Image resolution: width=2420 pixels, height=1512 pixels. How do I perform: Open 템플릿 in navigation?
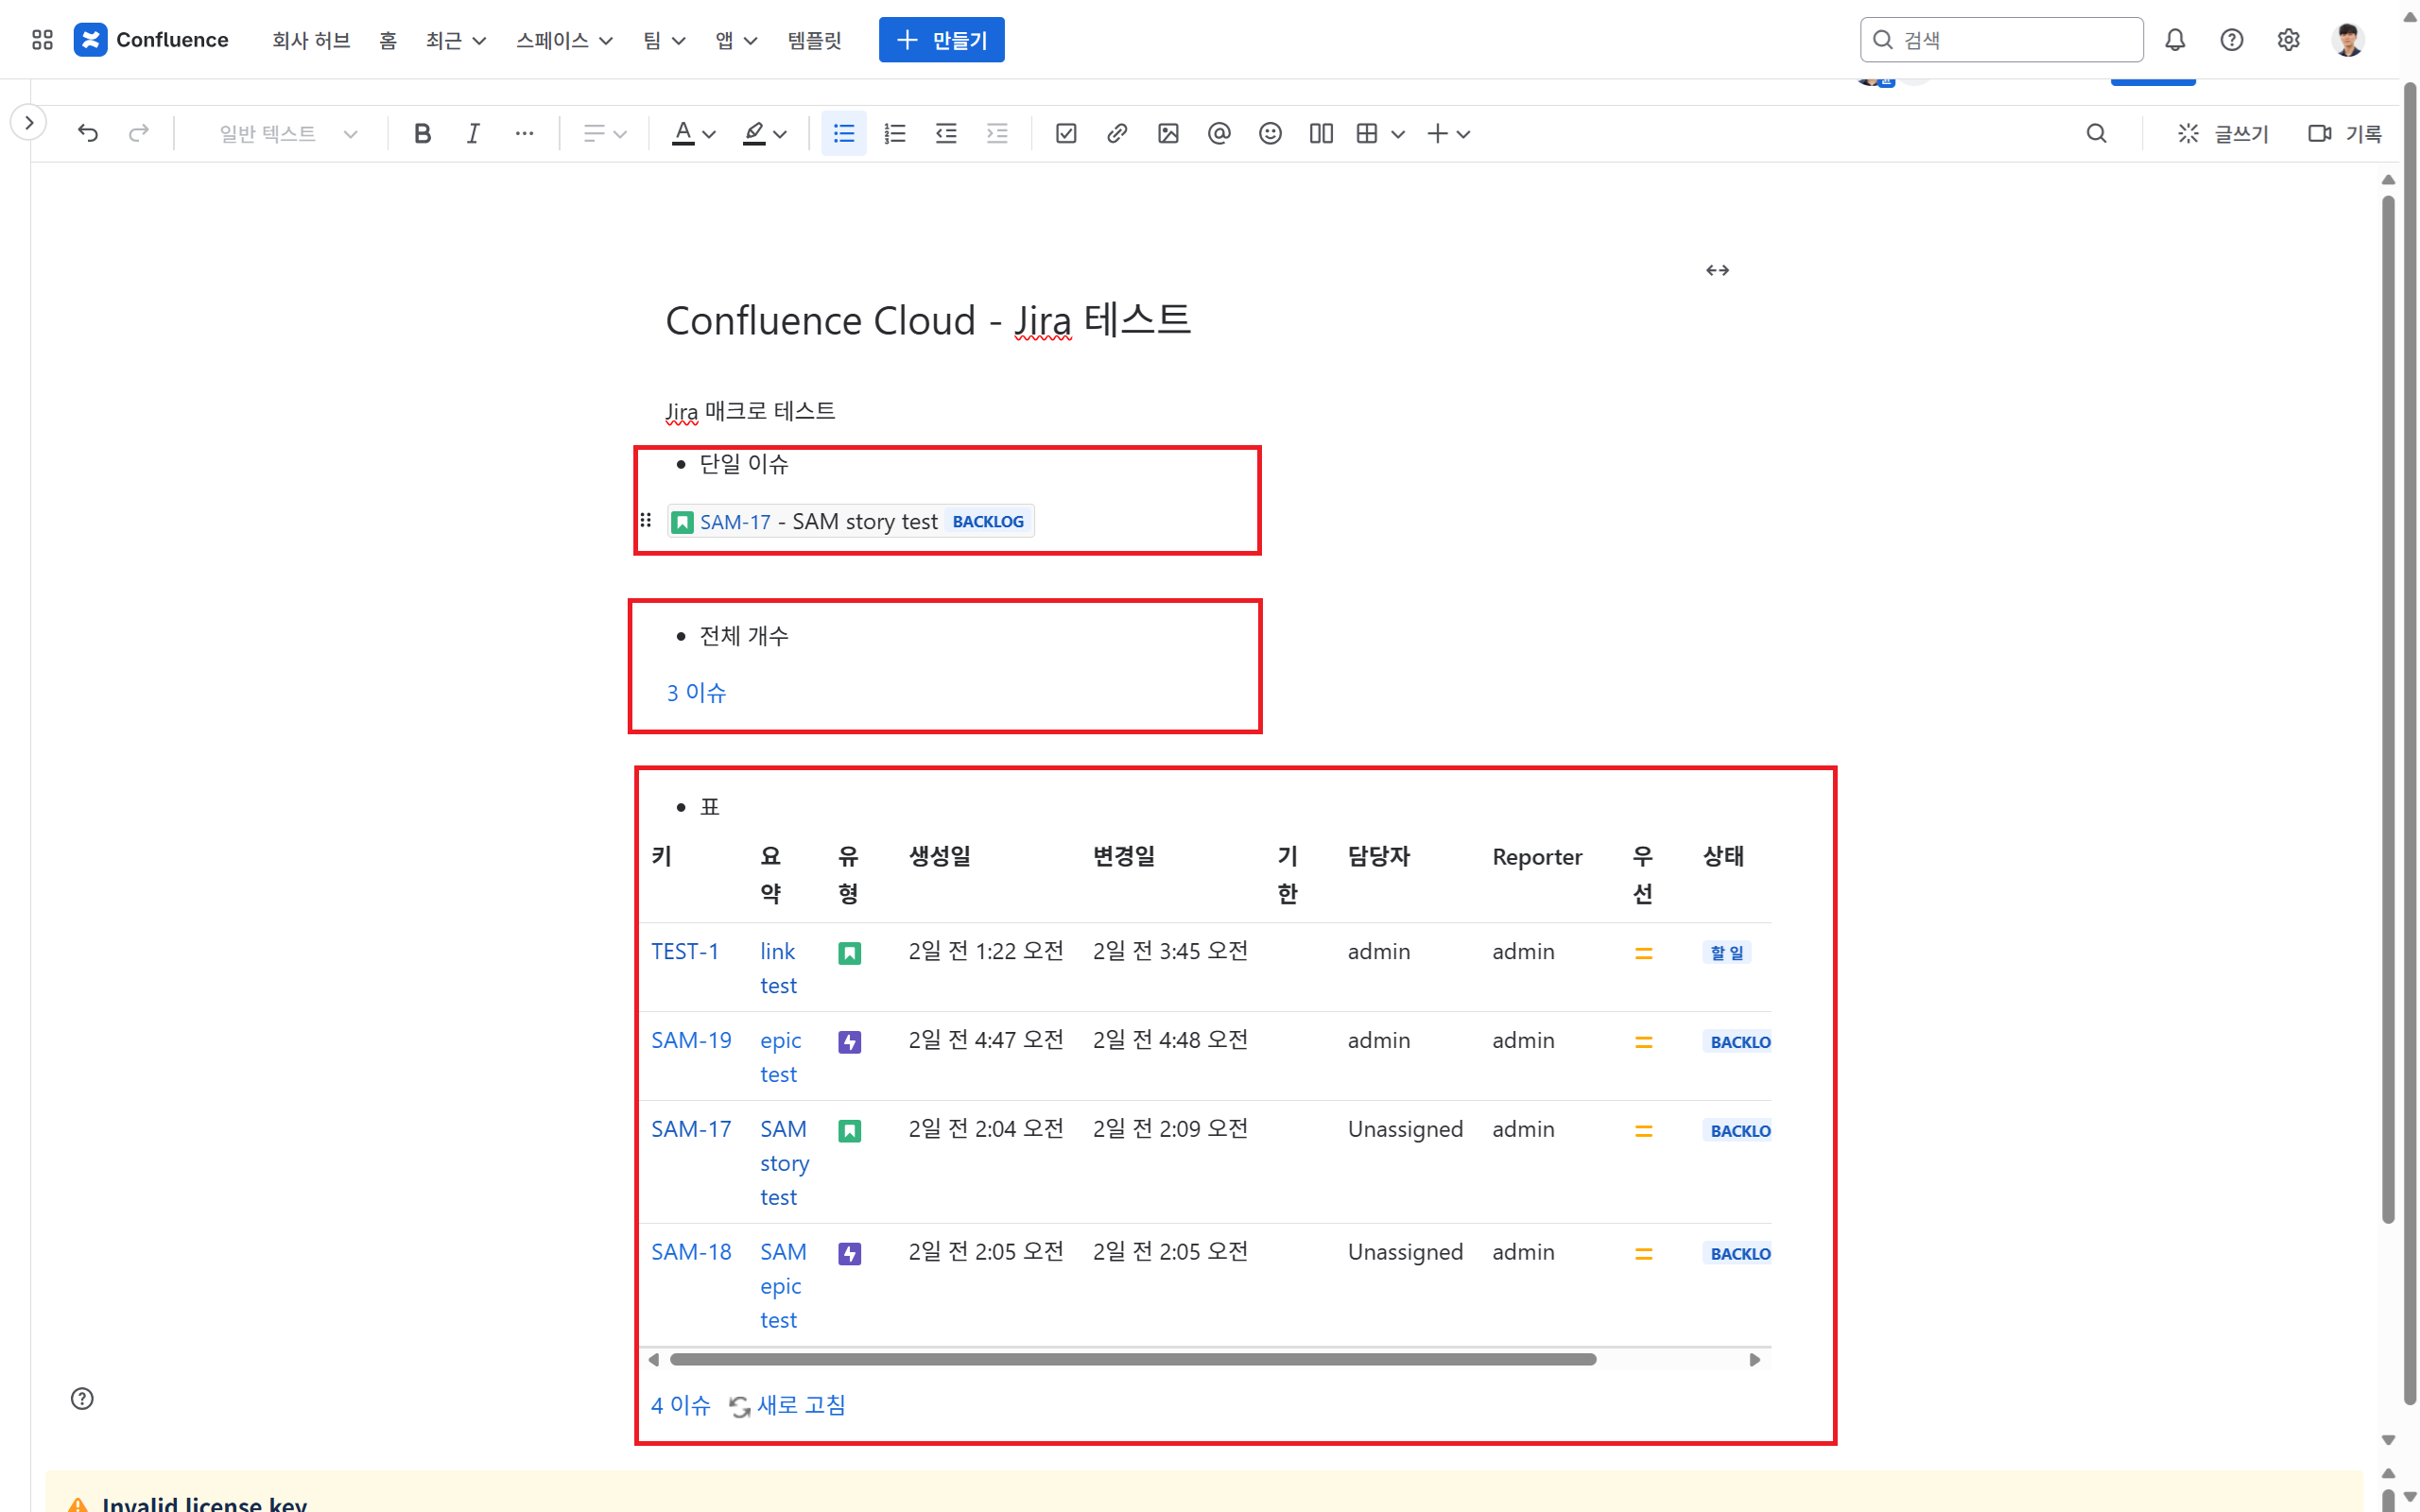pos(814,40)
